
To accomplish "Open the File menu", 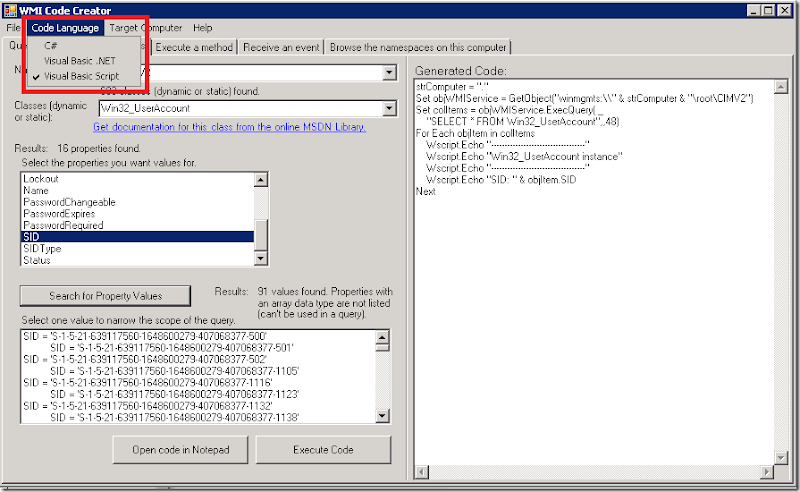I will [x=13, y=28].
